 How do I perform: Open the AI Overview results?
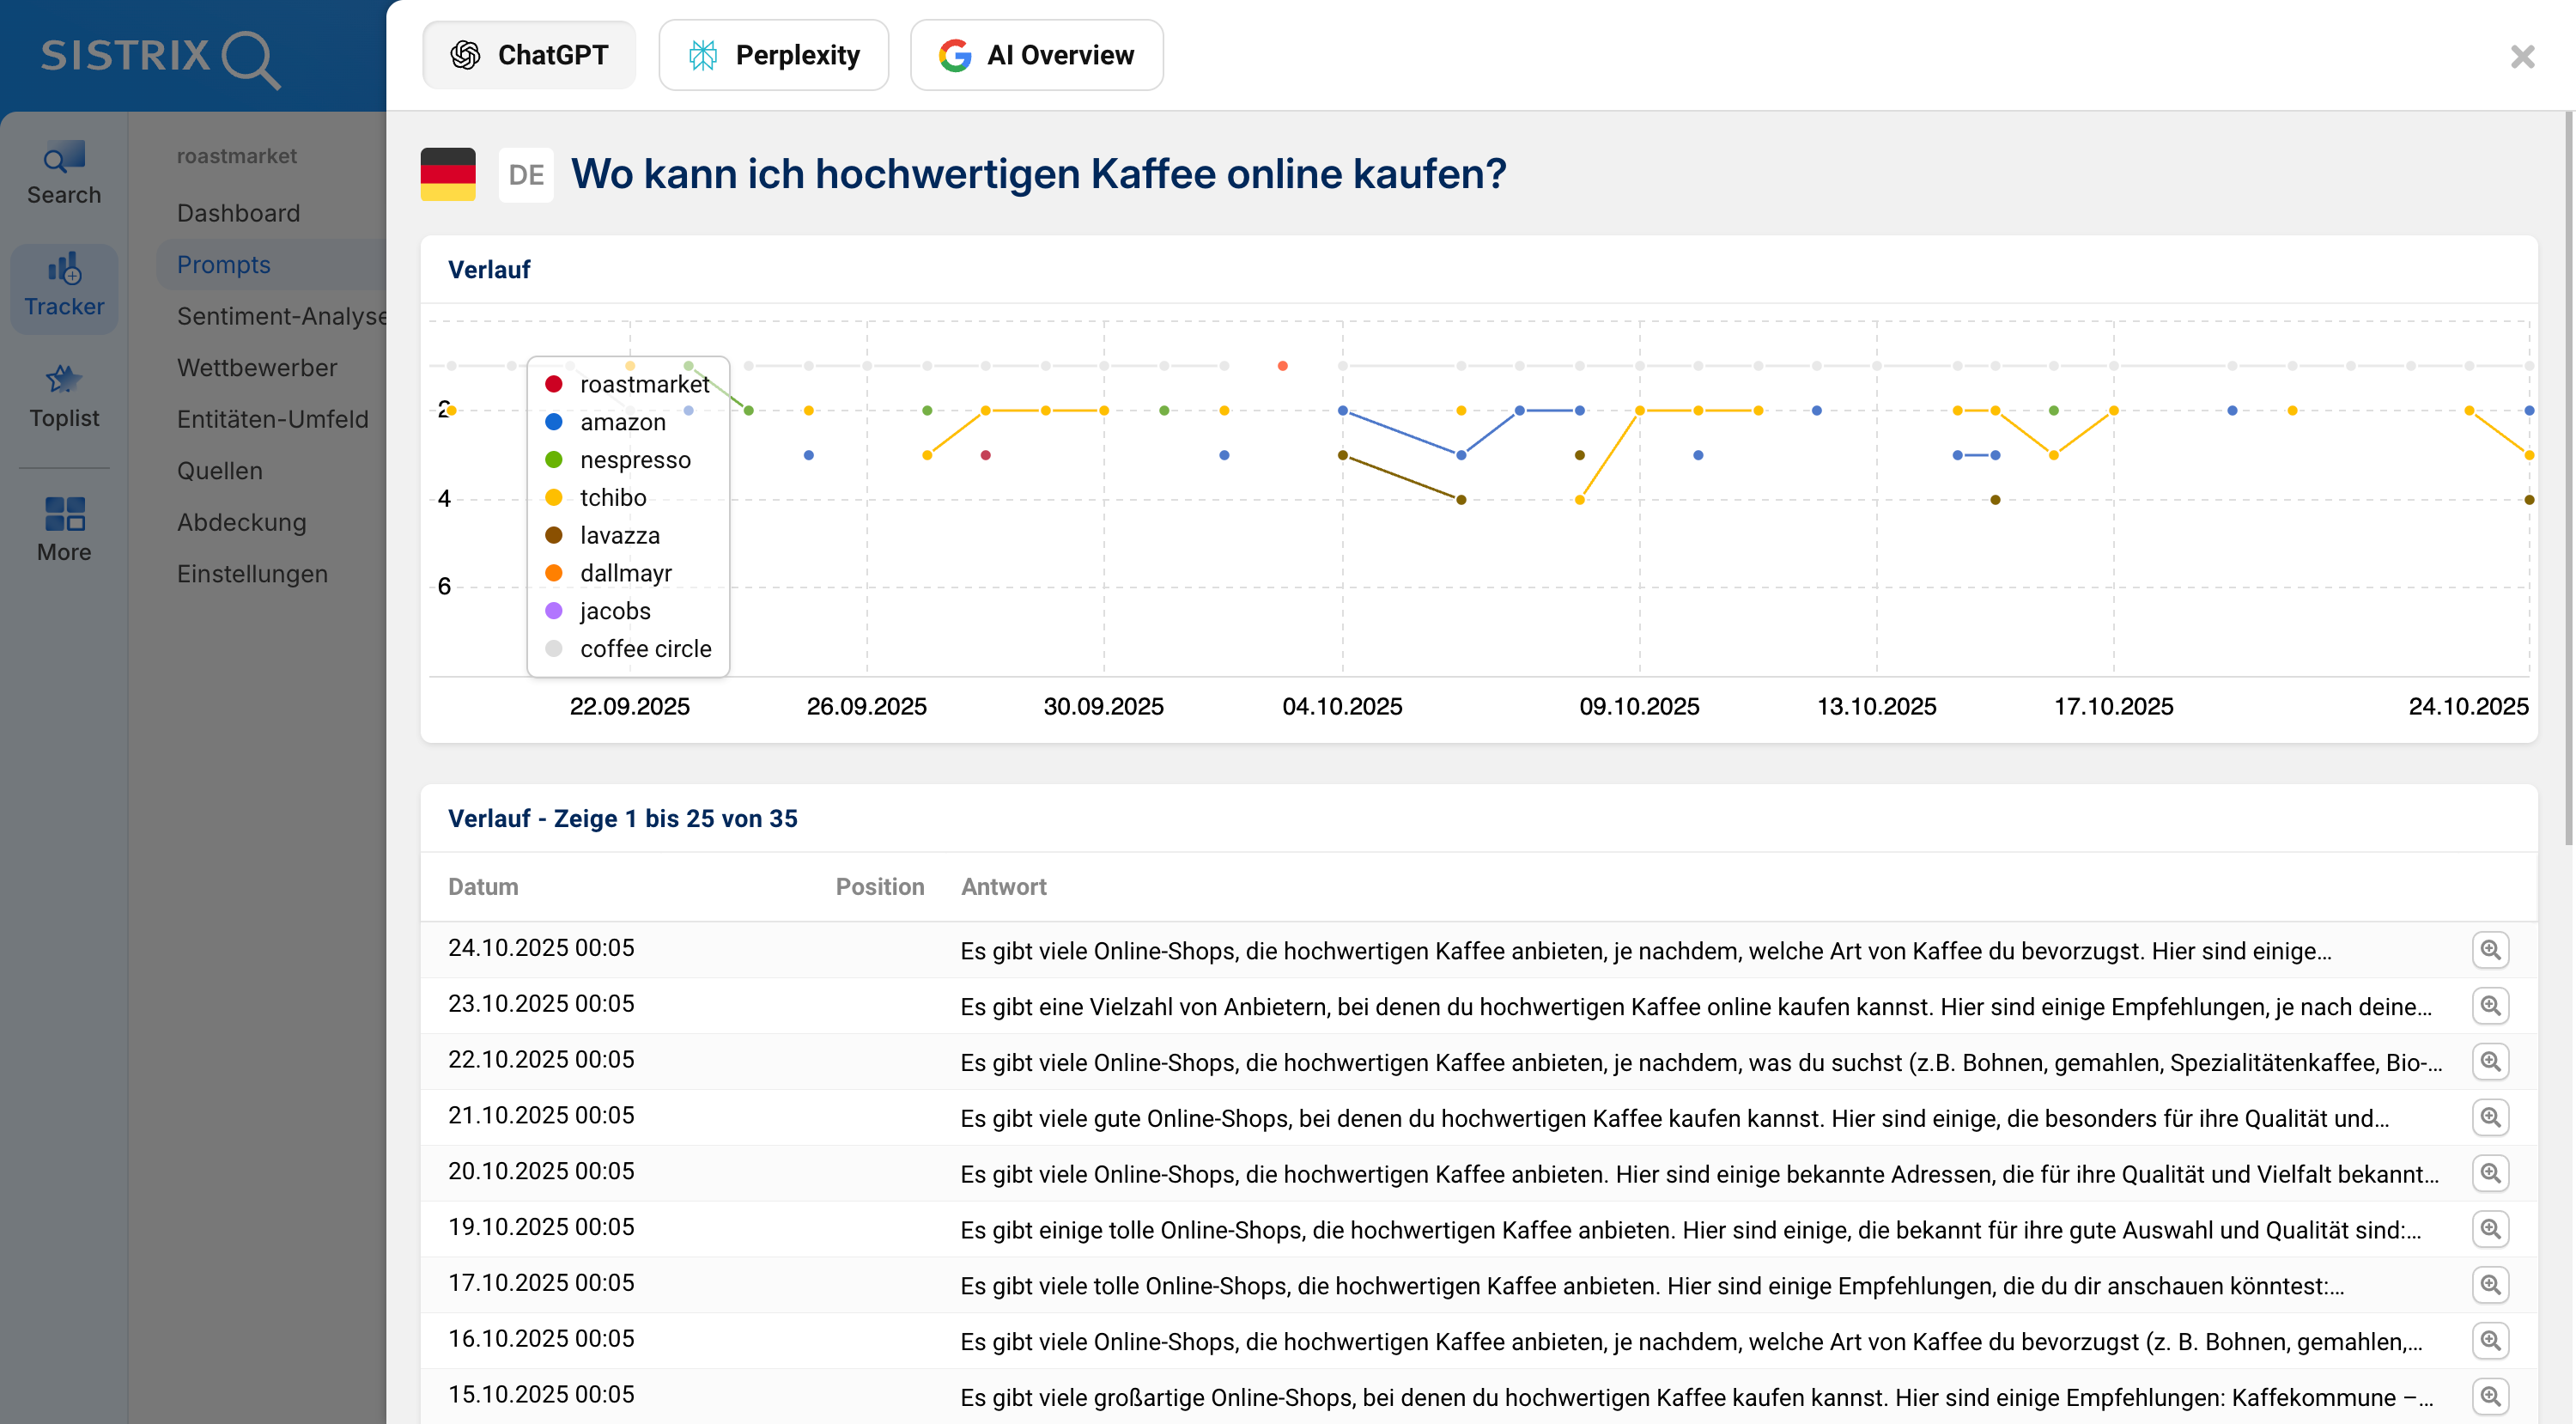tap(1036, 55)
